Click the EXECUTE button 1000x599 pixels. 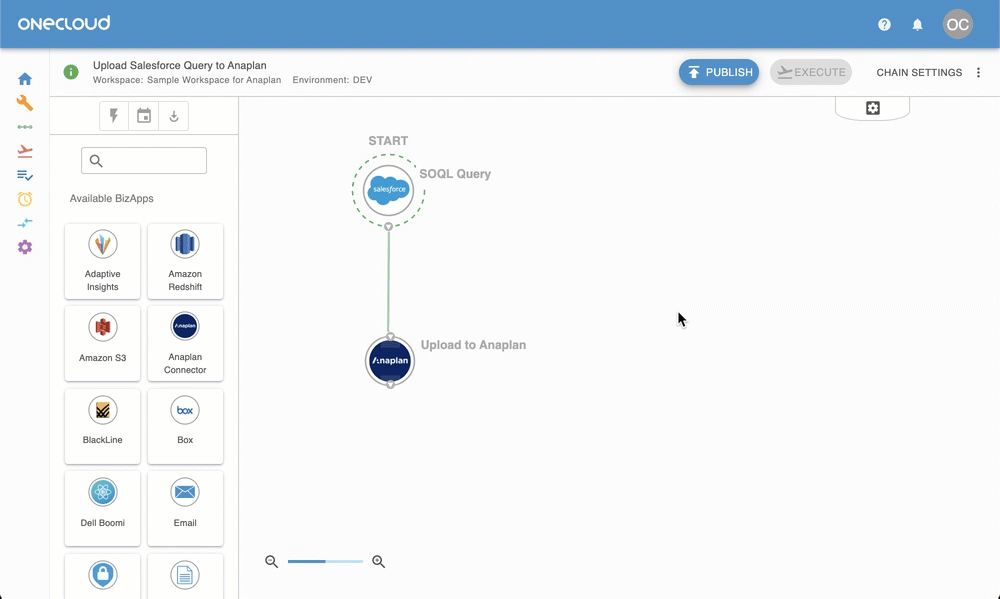(811, 72)
